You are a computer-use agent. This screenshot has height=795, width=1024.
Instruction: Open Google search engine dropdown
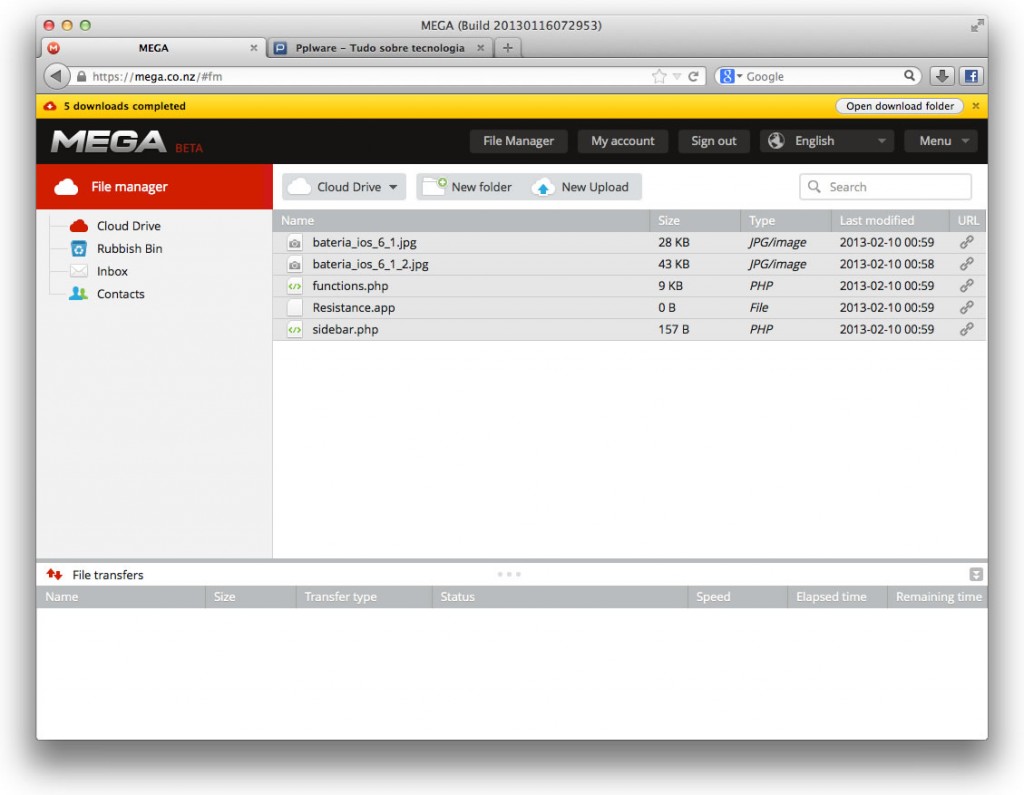coord(731,76)
